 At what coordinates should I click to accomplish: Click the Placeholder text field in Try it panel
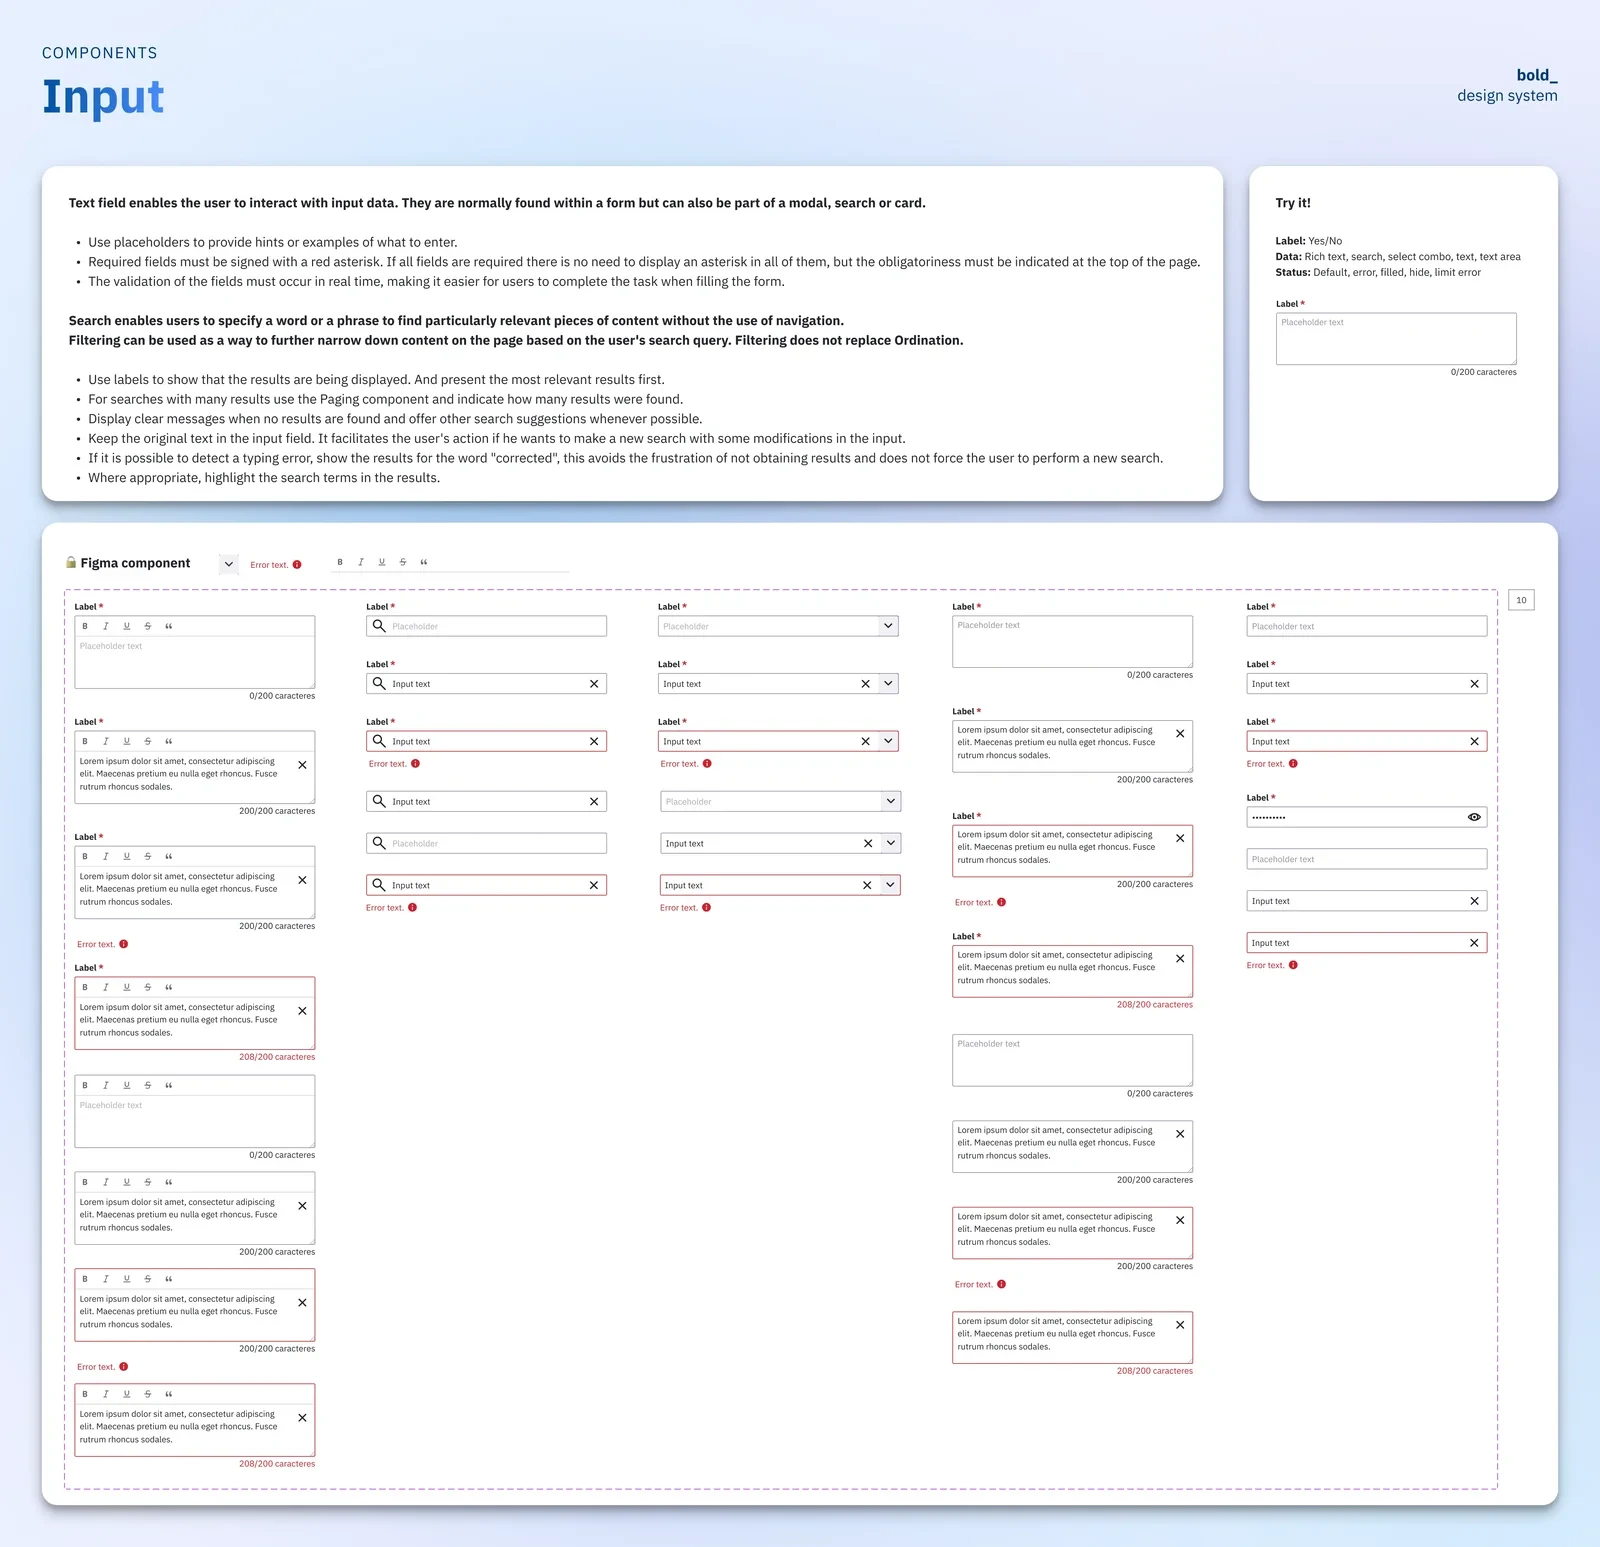1395,338
